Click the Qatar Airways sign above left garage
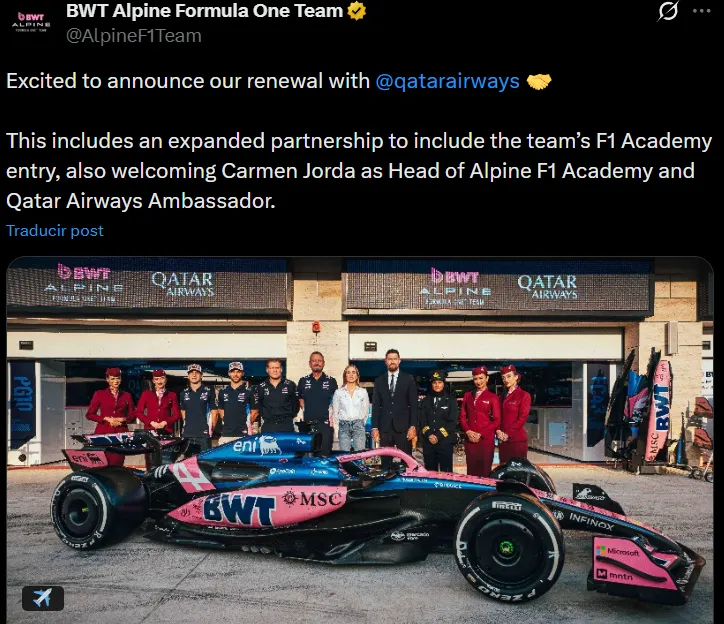The height and width of the screenshot is (624, 724). (x=182, y=284)
